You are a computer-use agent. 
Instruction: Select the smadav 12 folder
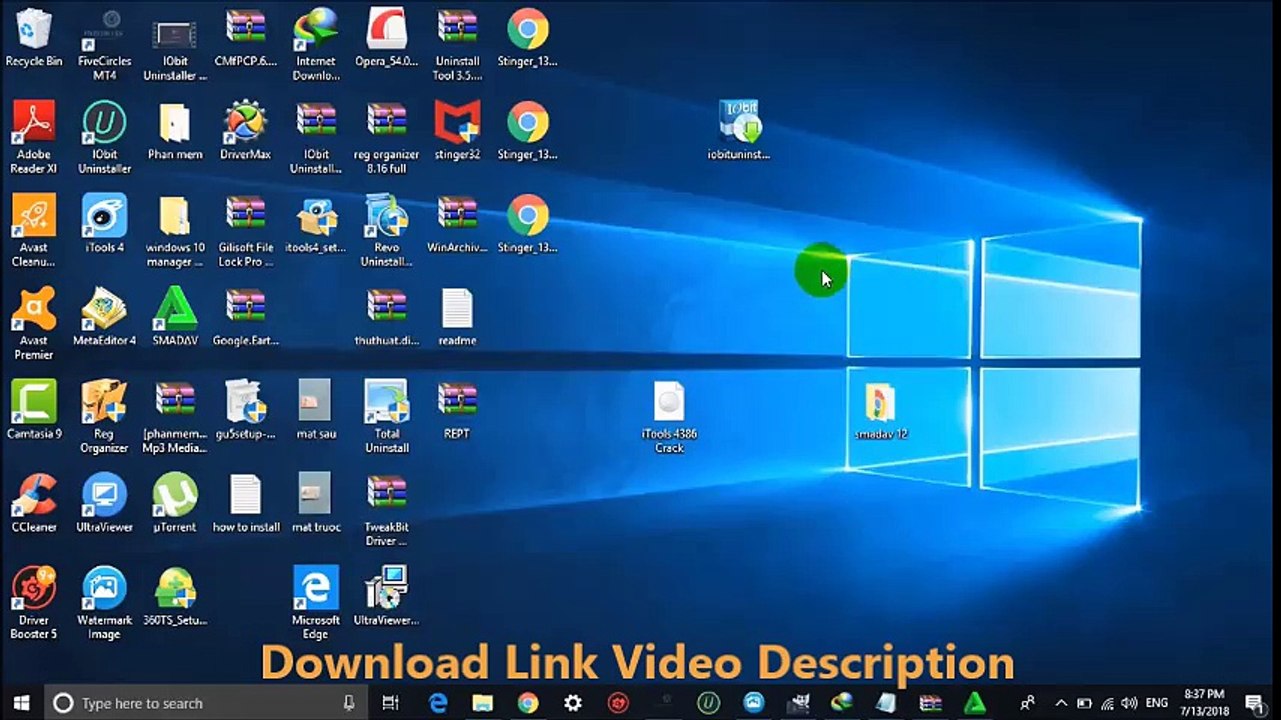click(x=881, y=410)
